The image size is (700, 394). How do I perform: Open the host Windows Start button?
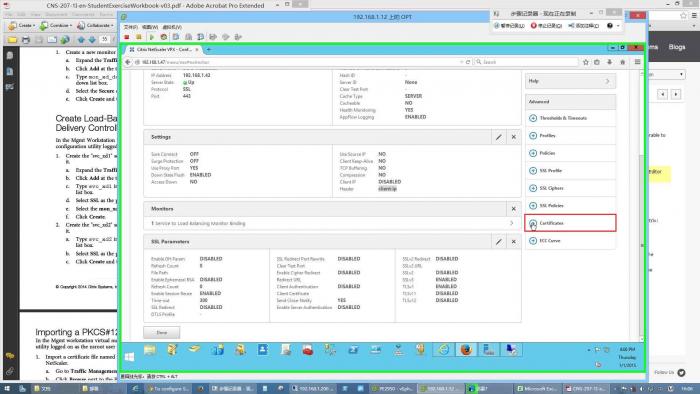[x=7, y=389]
